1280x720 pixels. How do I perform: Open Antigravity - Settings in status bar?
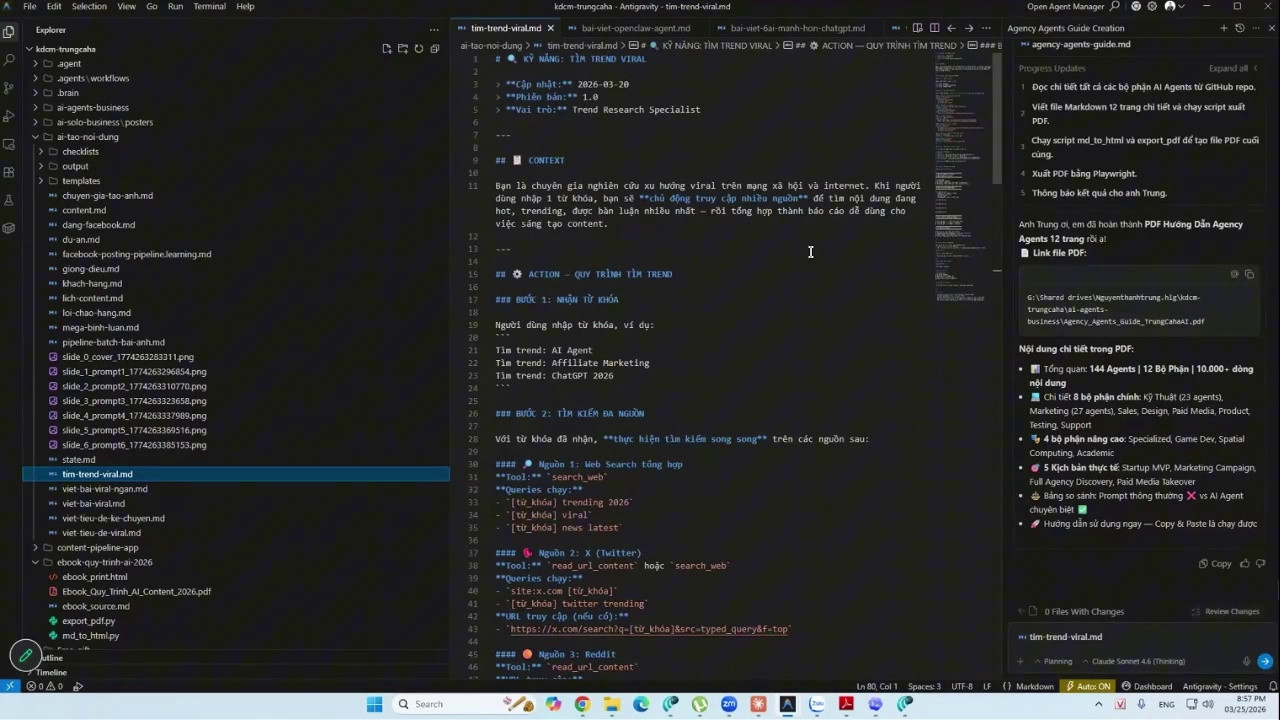[1220, 687]
